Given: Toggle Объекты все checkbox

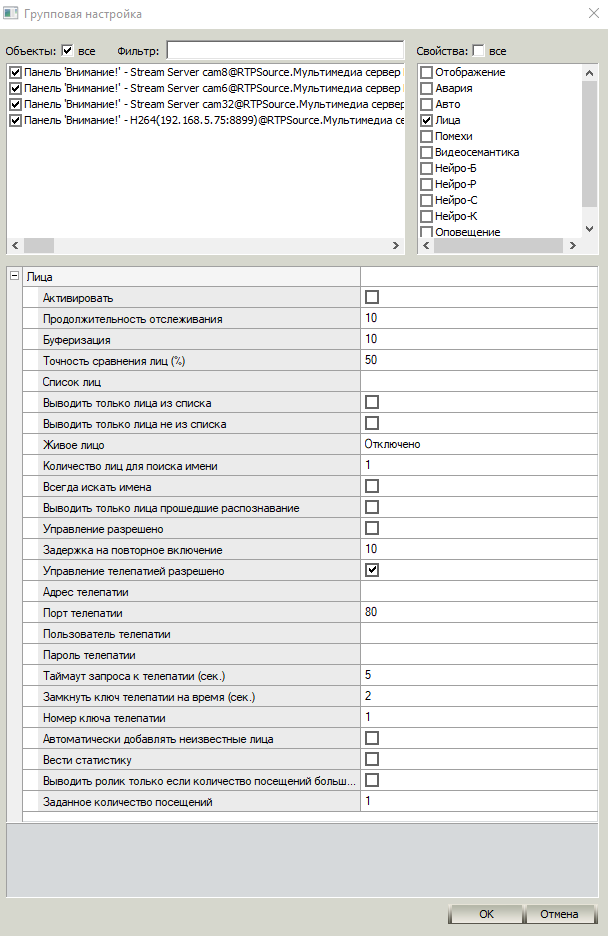Looking at the screenshot, I should point(67,51).
